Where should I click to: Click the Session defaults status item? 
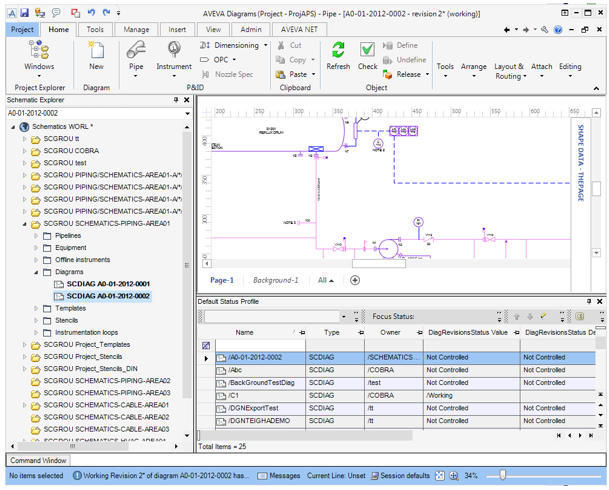[x=400, y=475]
